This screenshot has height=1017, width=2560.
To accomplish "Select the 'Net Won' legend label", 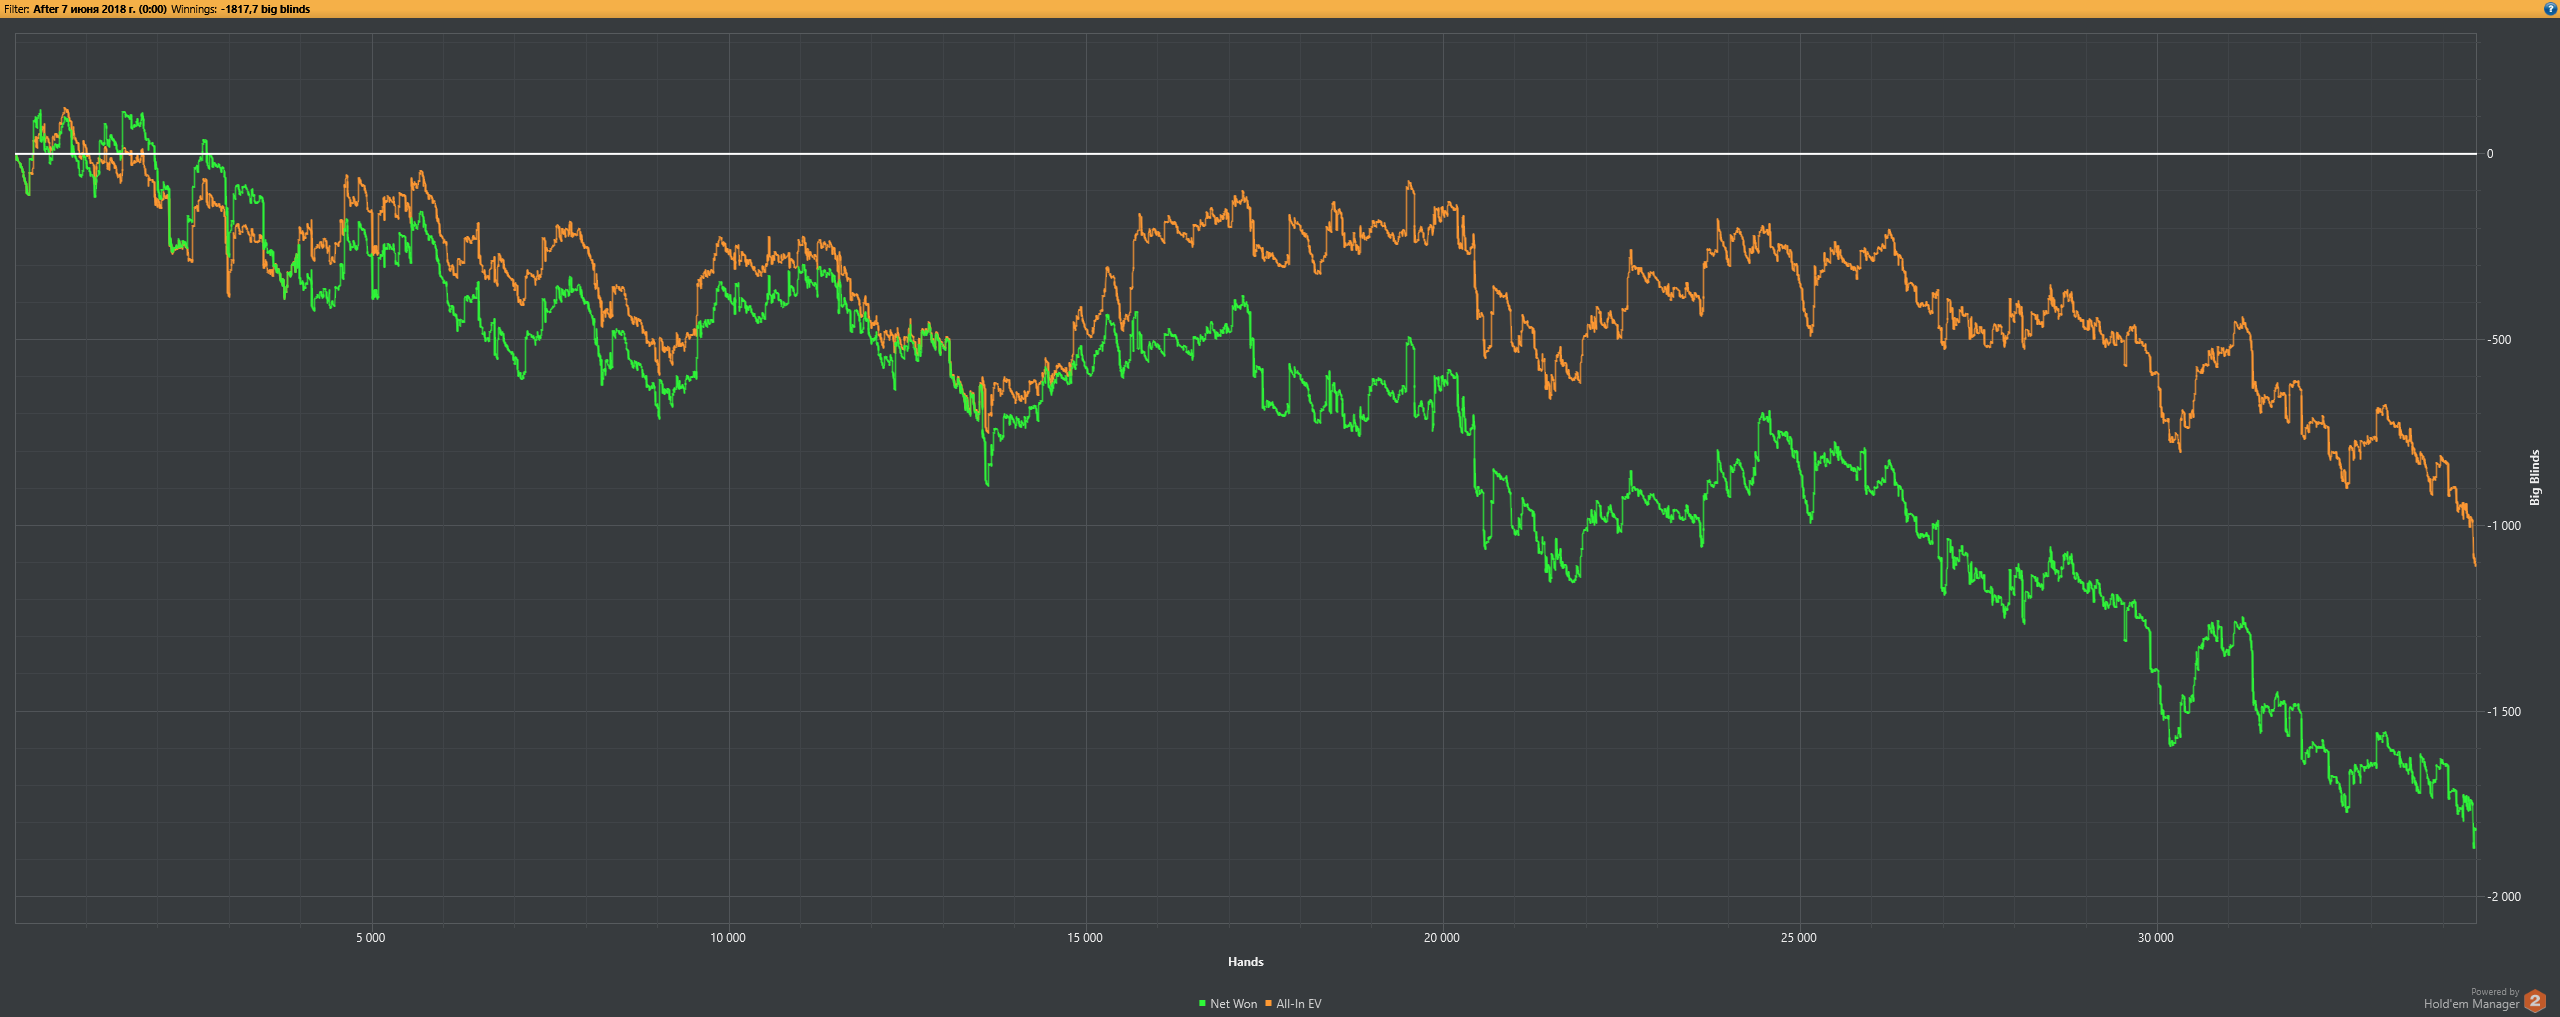I will pyautogui.click(x=1233, y=1004).
